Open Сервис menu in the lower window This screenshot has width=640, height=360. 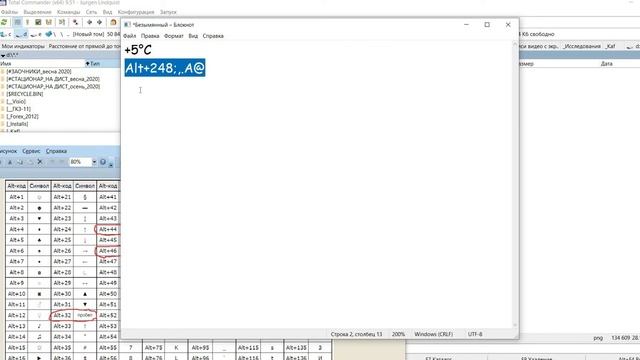31,151
